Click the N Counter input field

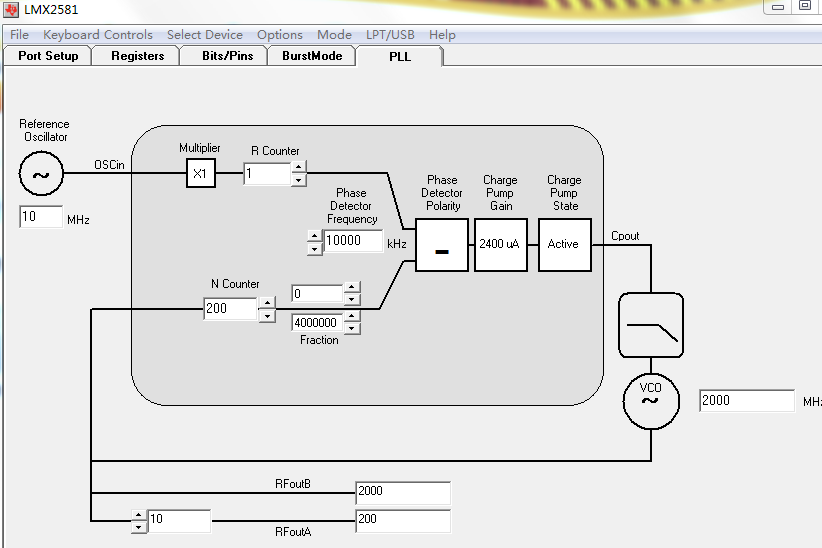[x=231, y=308]
